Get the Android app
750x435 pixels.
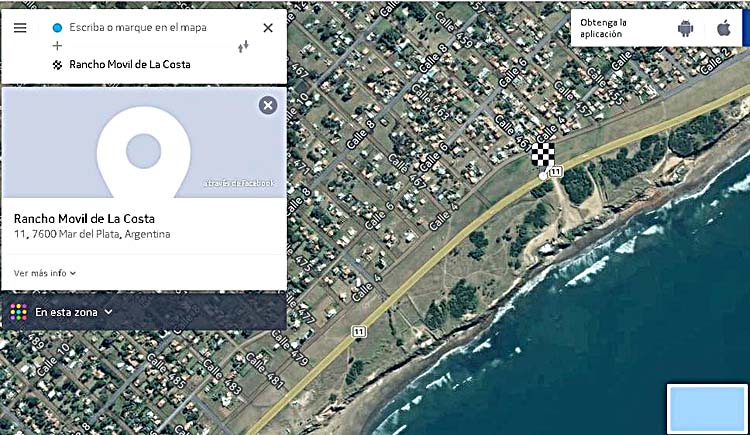coord(685,29)
